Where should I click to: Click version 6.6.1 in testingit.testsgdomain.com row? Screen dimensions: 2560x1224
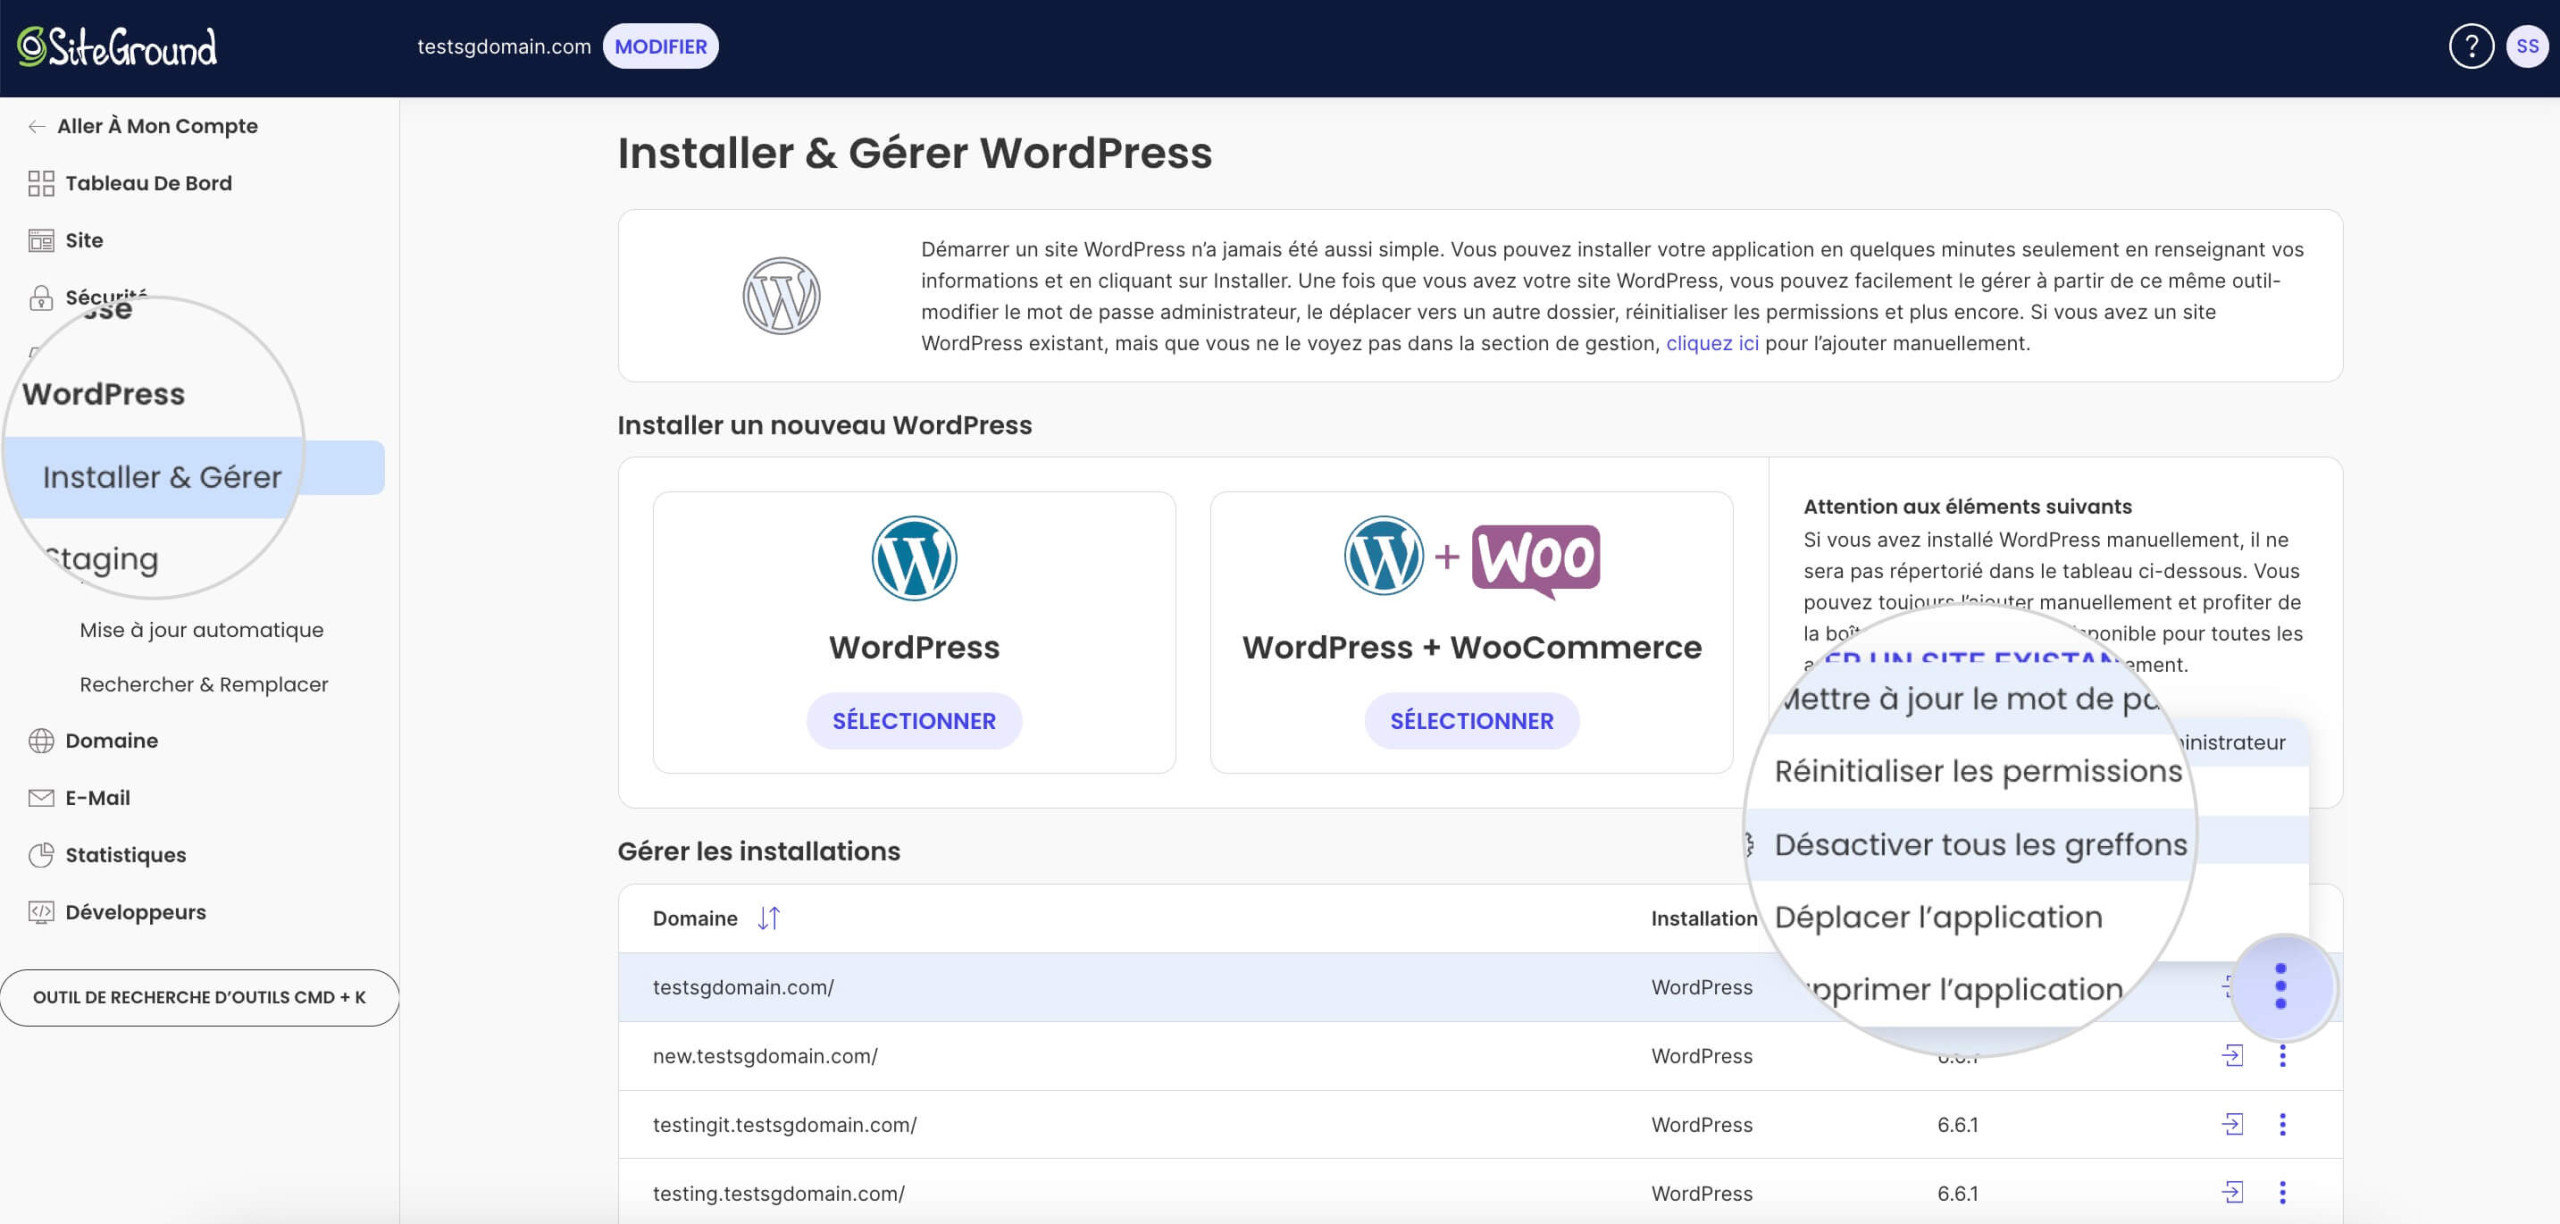coord(1957,1124)
